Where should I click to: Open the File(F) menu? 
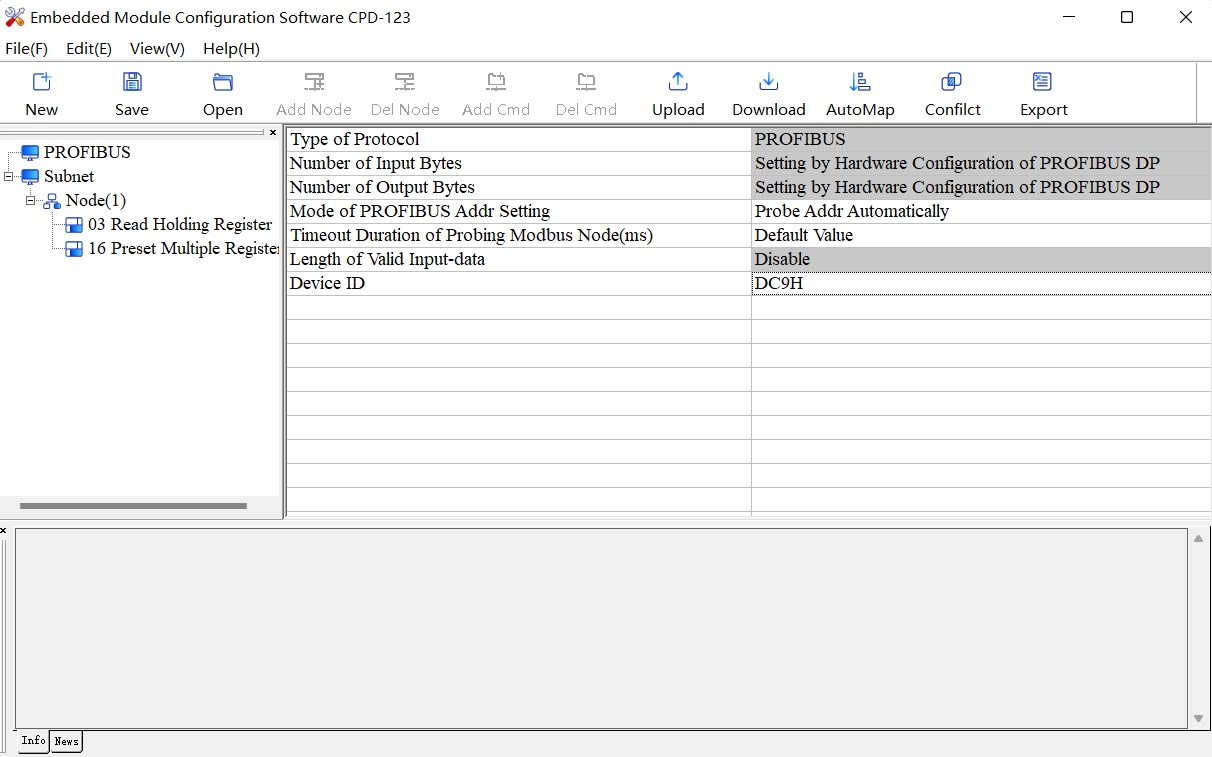(26, 48)
